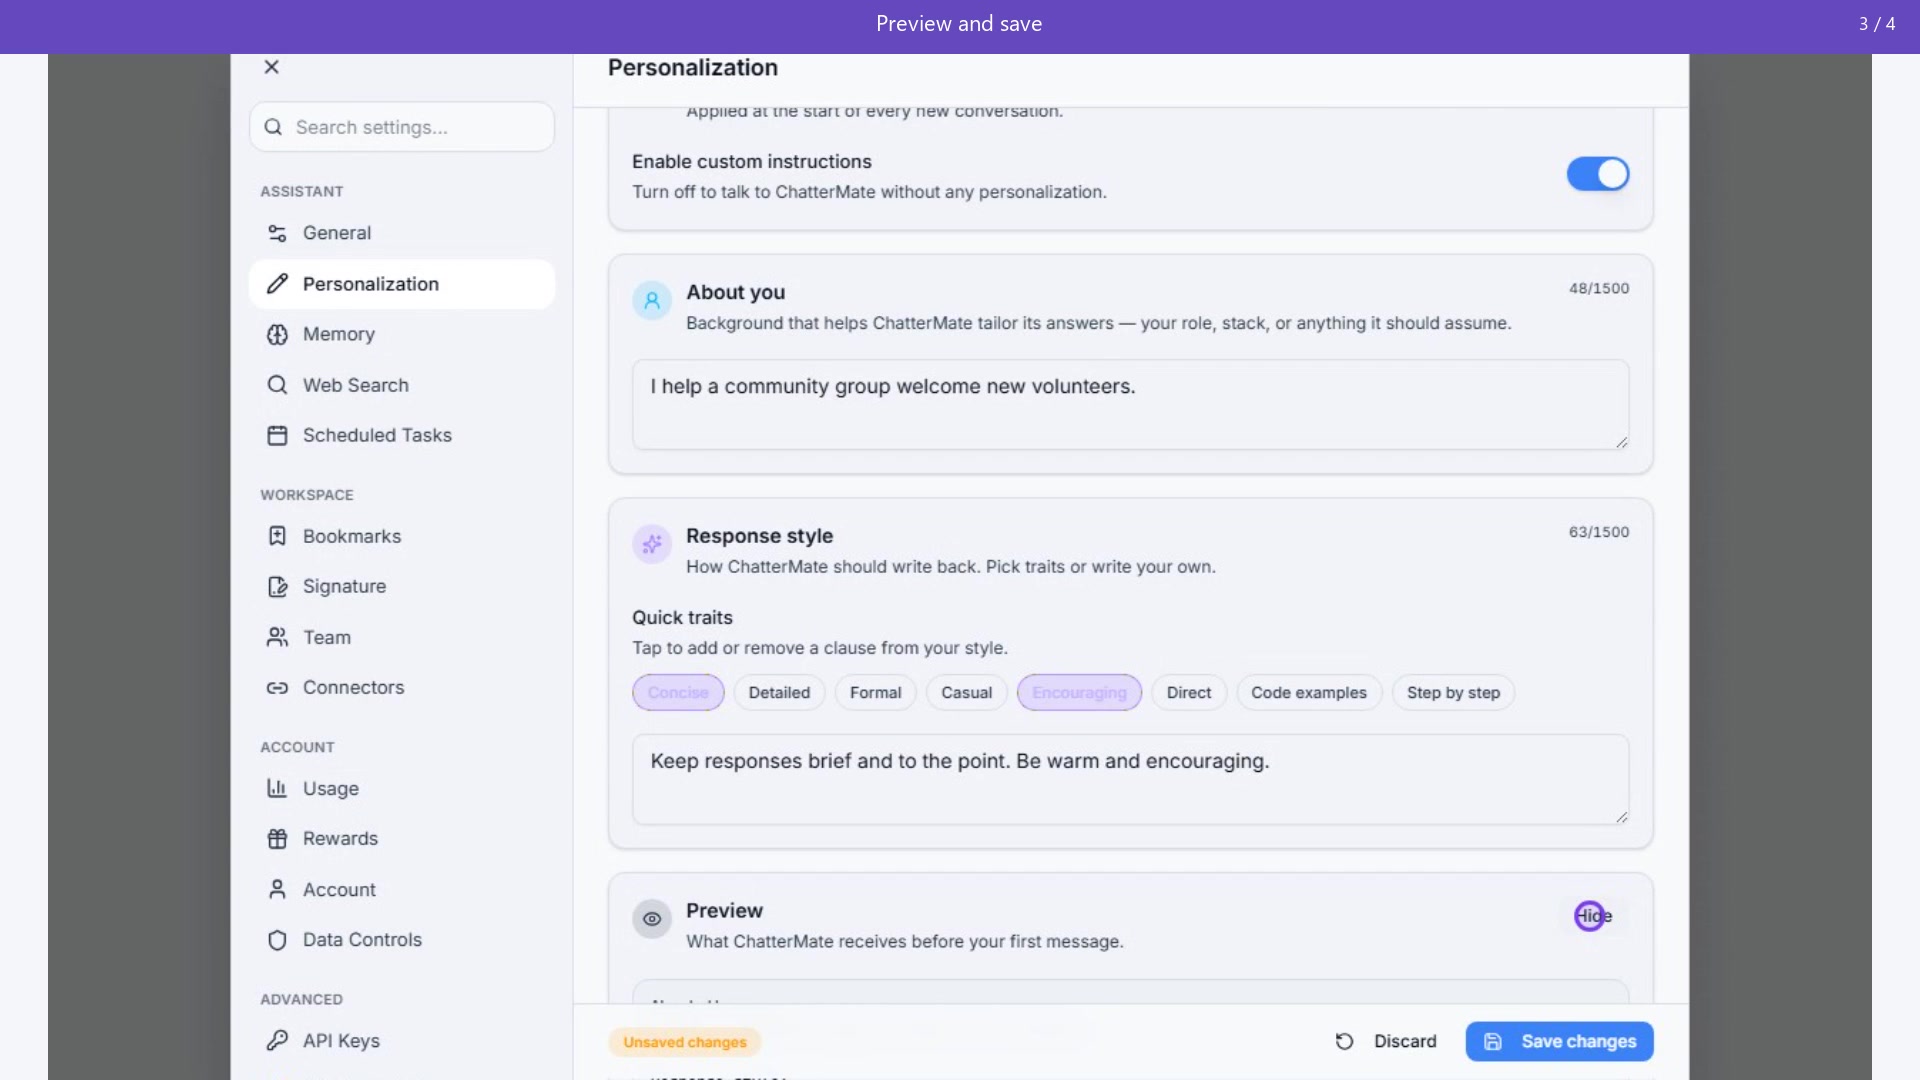Click the Data Controls shield icon

coord(277,940)
